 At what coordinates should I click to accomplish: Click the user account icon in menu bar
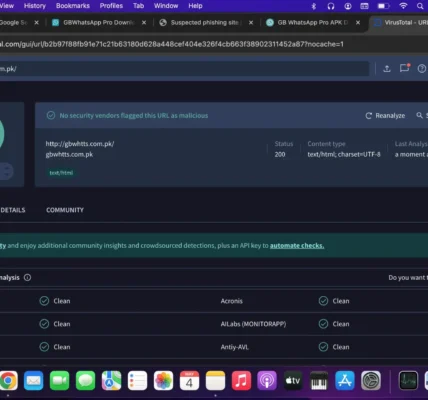(348, 6)
